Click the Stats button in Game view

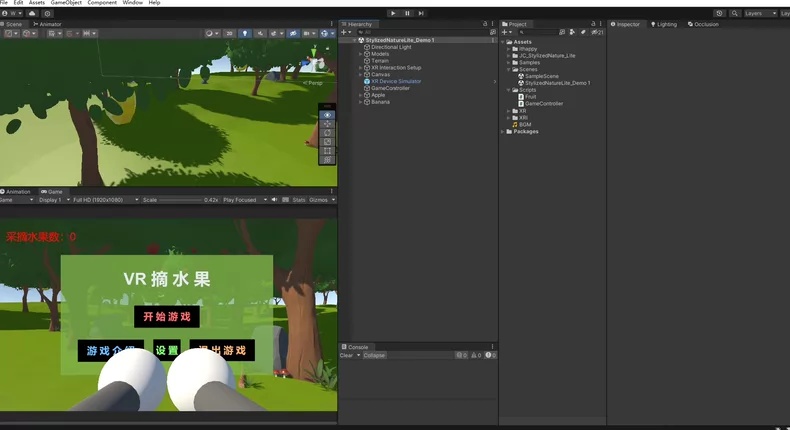pos(299,200)
